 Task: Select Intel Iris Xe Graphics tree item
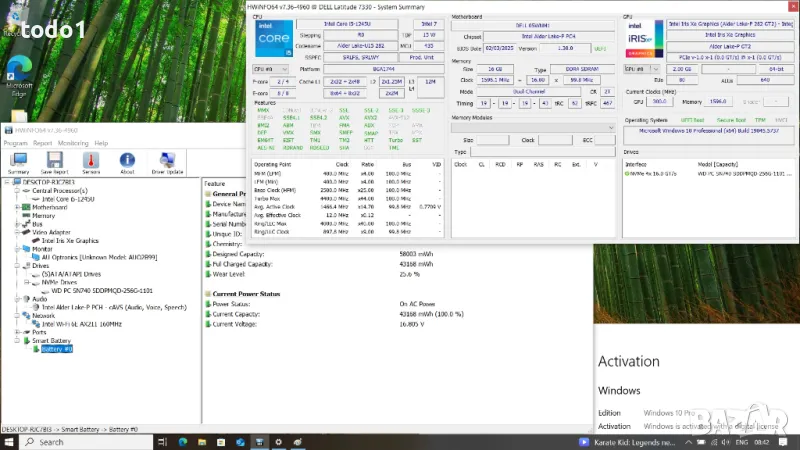pyautogui.click(x=70, y=240)
